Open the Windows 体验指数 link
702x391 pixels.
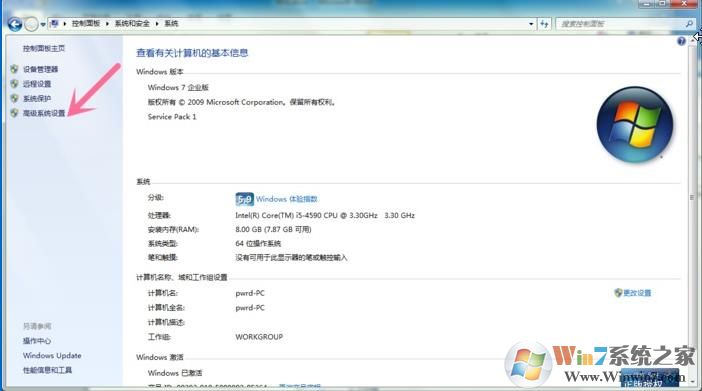point(287,199)
